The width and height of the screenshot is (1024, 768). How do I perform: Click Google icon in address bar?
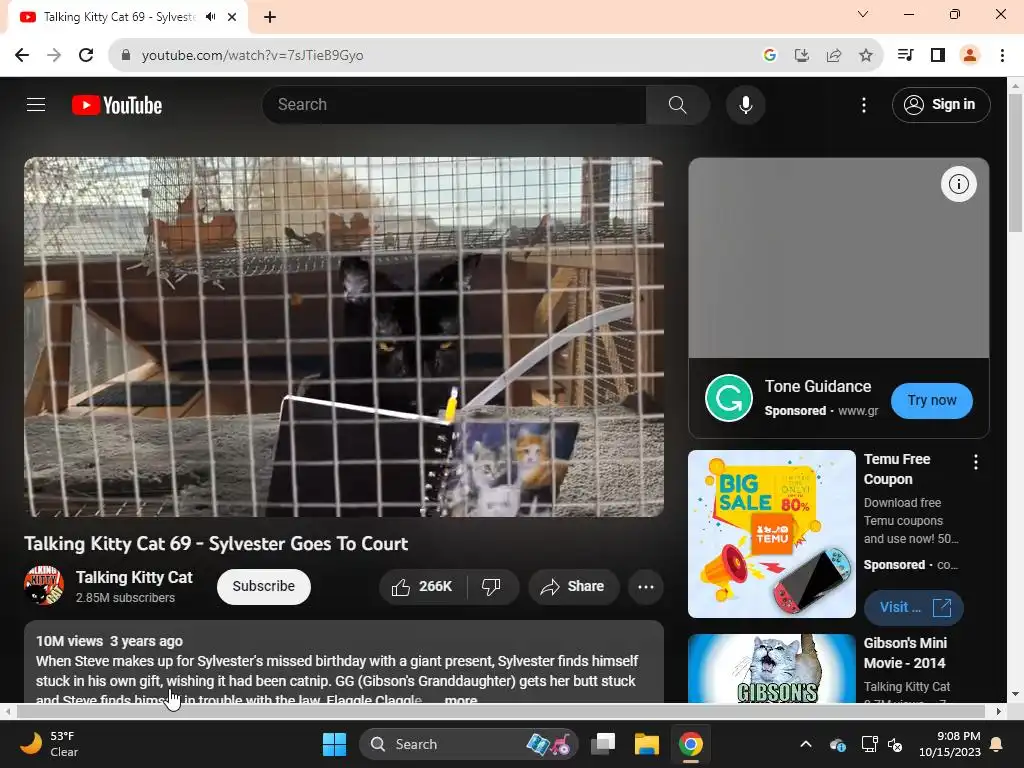pos(769,56)
